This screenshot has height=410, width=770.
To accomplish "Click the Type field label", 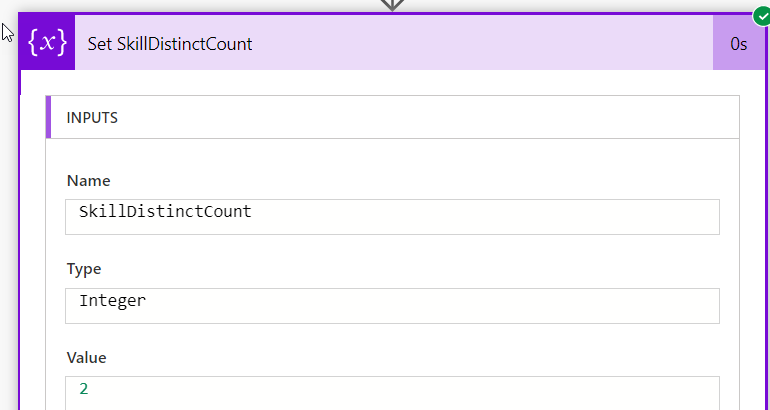I will pos(84,269).
